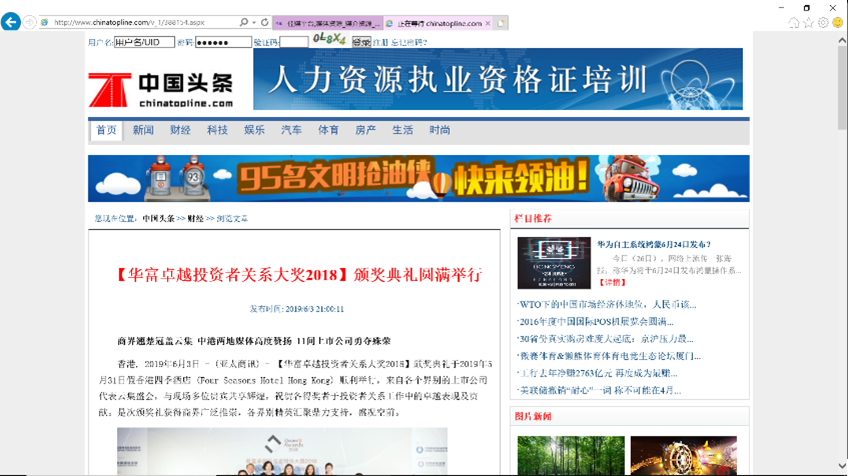
Task: Open the 体育 navigation item
Action: (x=328, y=130)
